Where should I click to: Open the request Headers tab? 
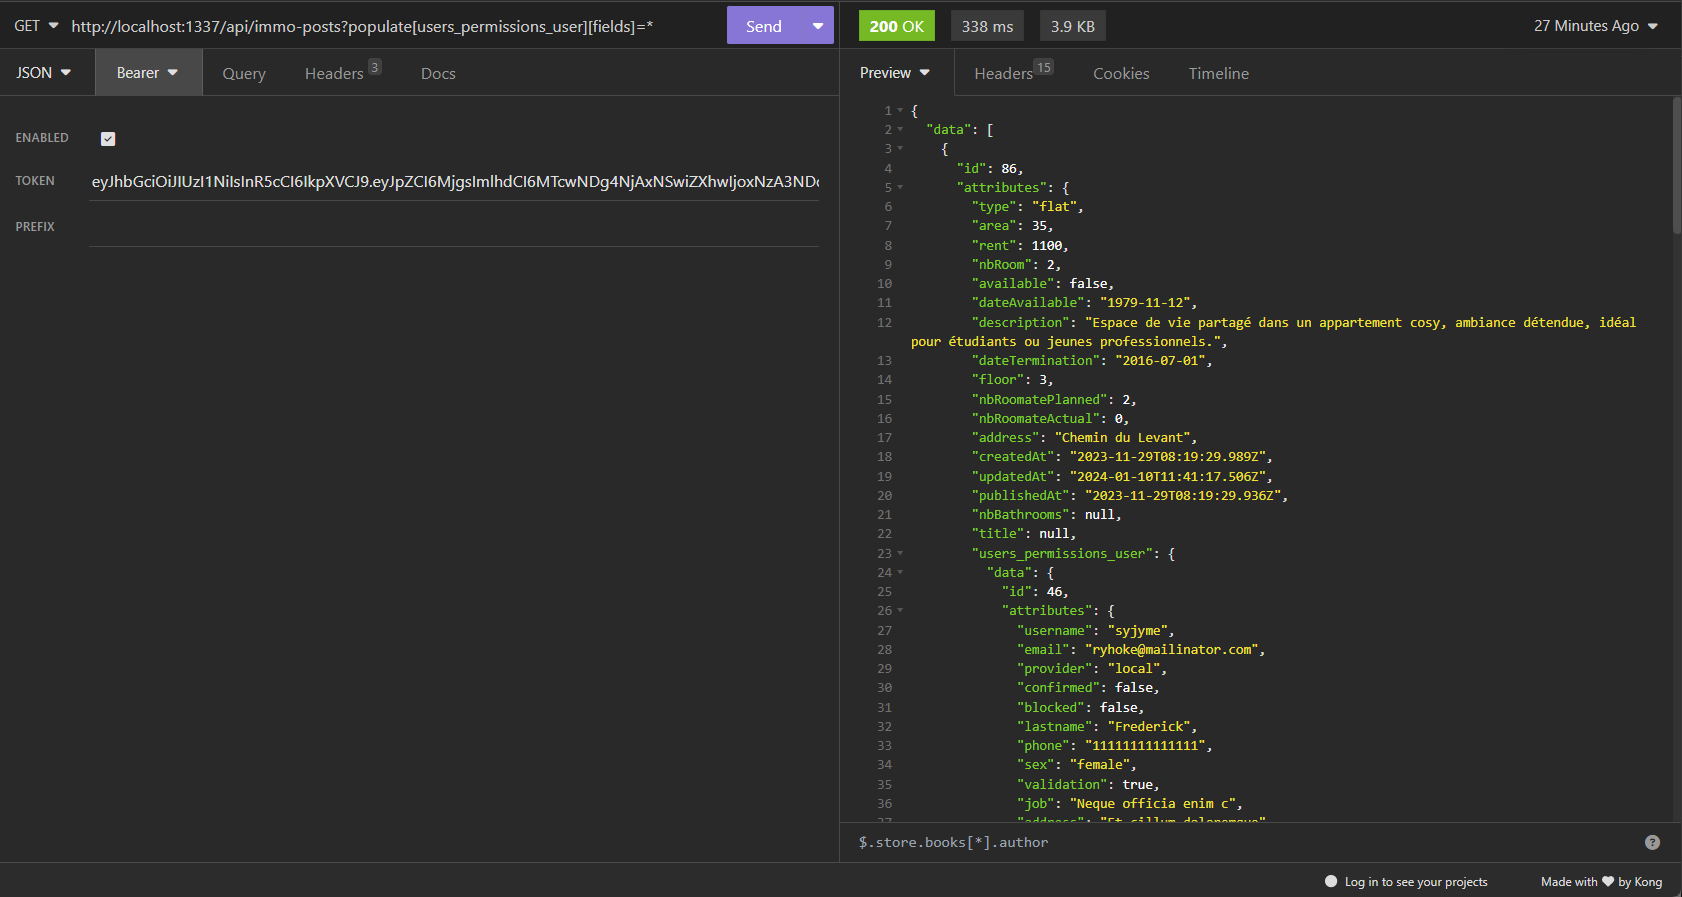335,74
